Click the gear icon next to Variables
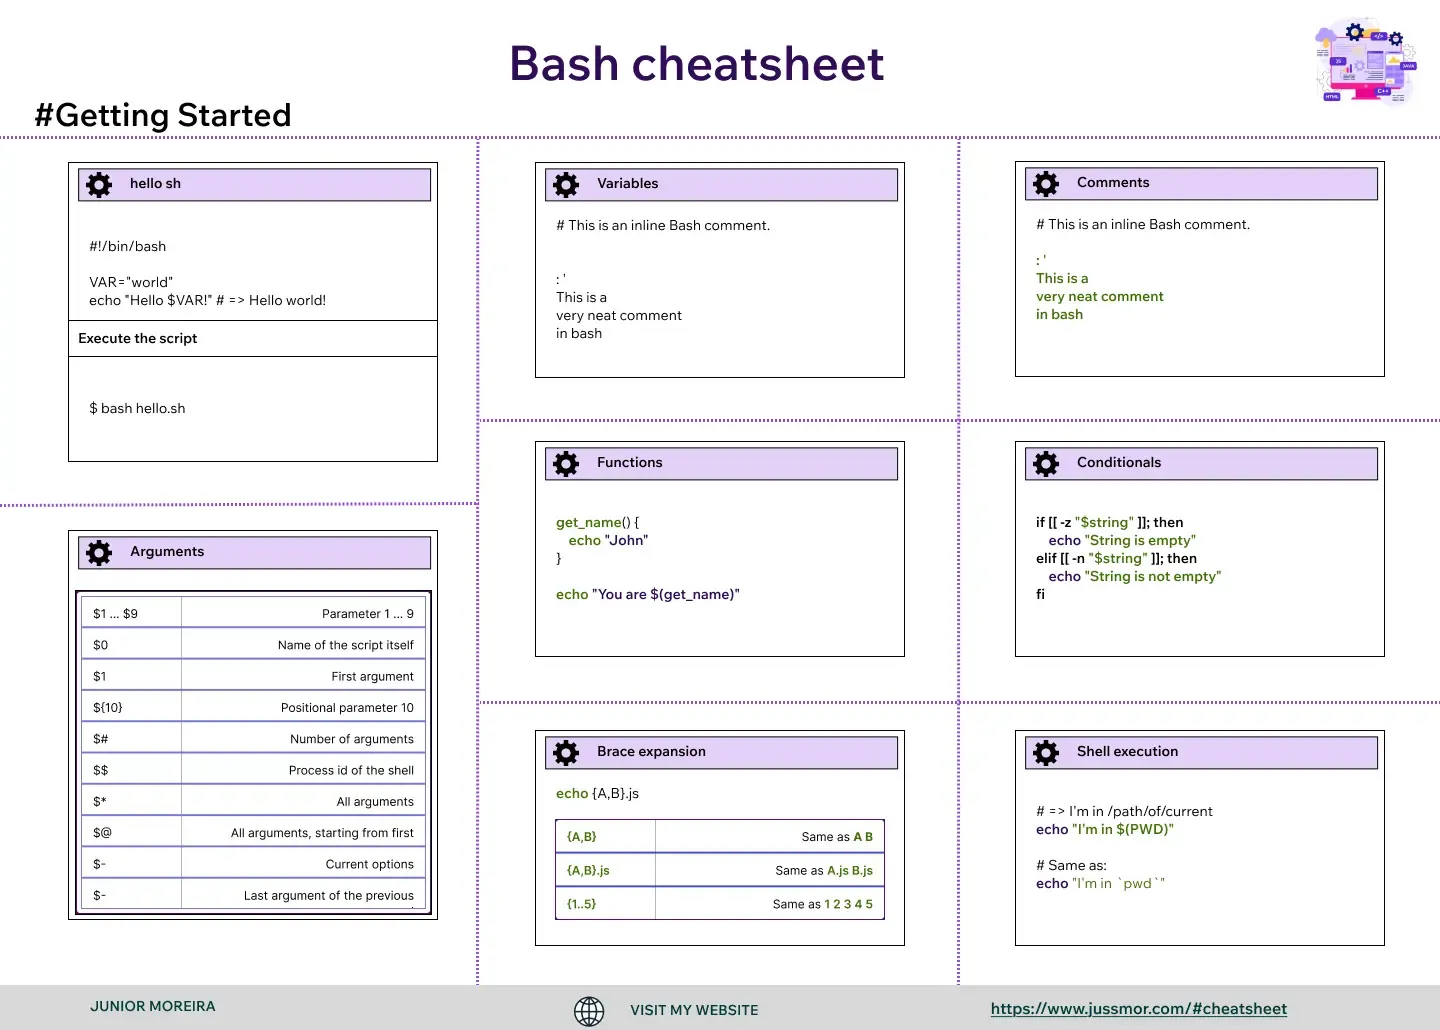1440x1030 pixels. coord(566,185)
